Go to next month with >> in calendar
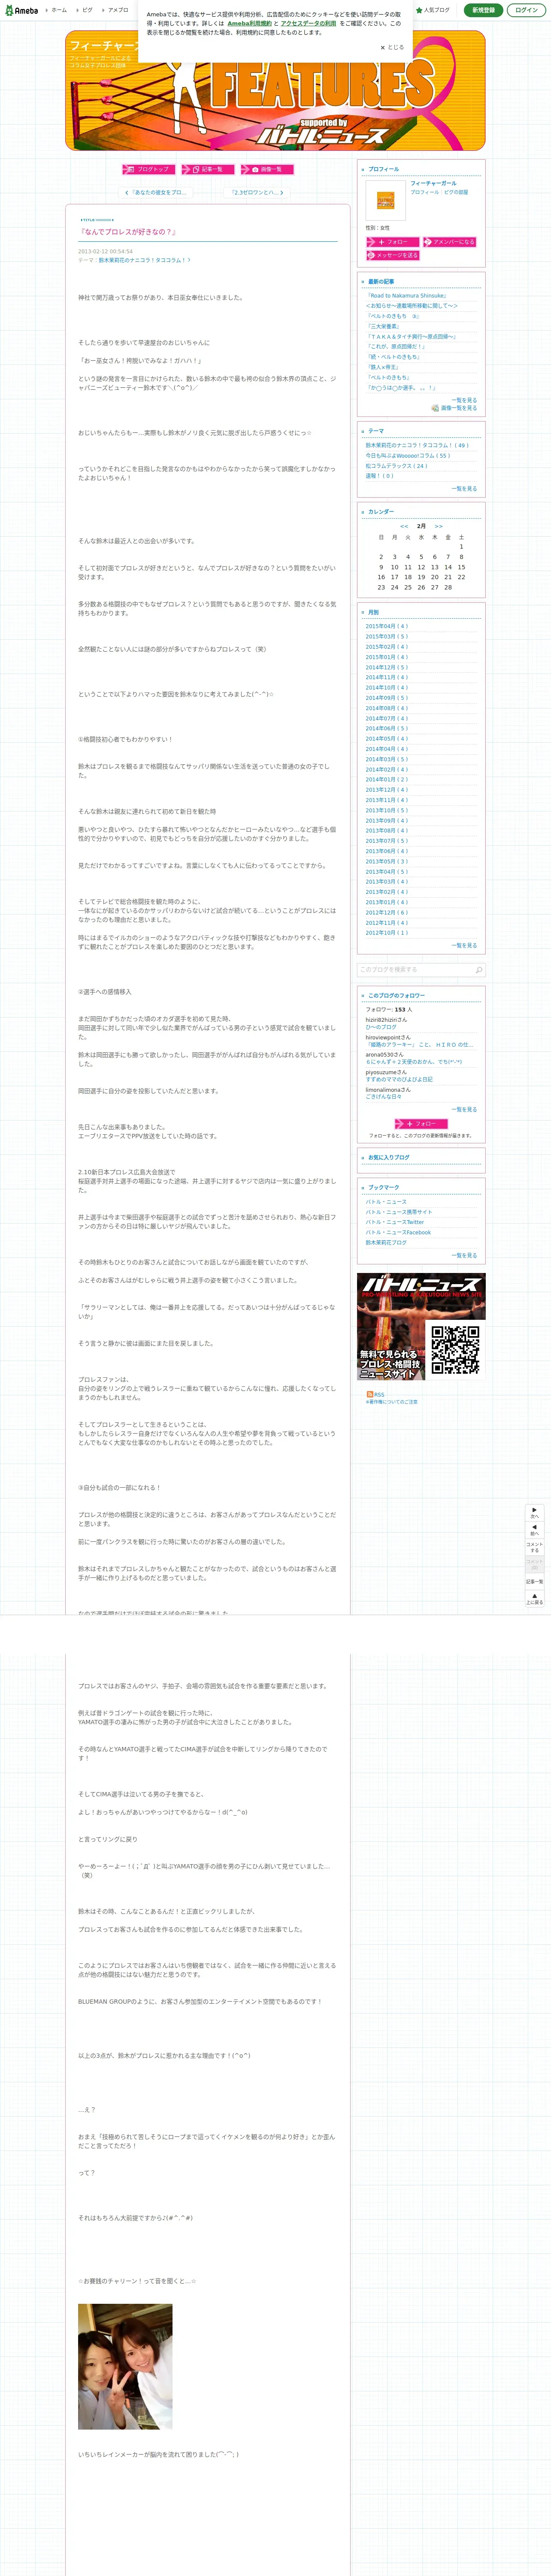The width and height of the screenshot is (551, 2576). [x=438, y=526]
